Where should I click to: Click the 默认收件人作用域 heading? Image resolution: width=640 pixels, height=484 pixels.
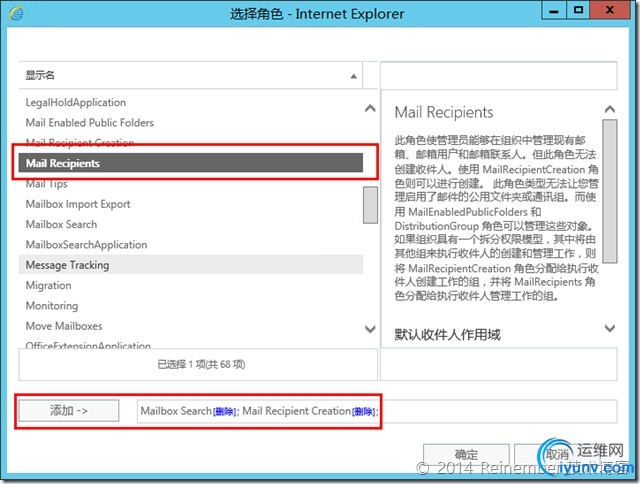pos(447,335)
